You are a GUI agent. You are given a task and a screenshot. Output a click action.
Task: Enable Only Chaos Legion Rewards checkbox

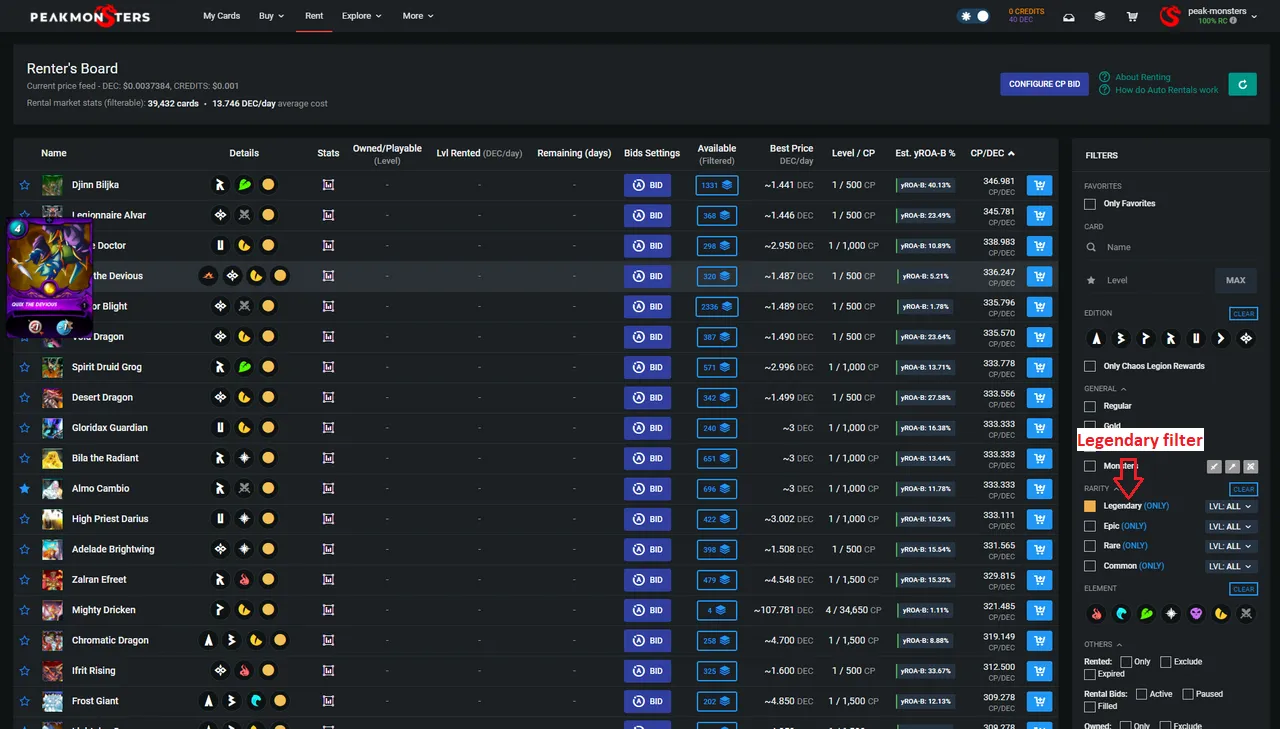[1090, 366]
